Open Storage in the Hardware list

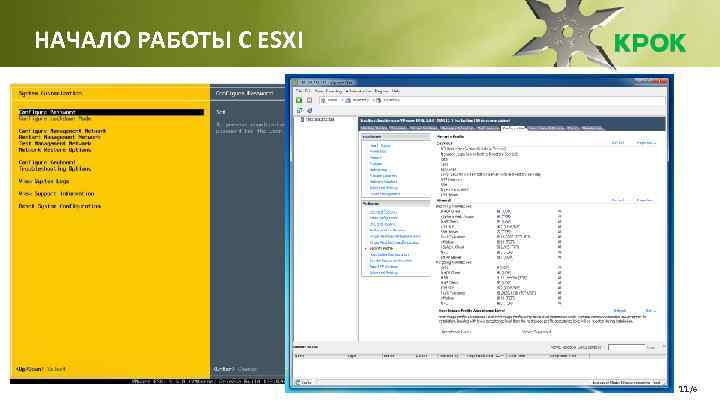[376, 163]
